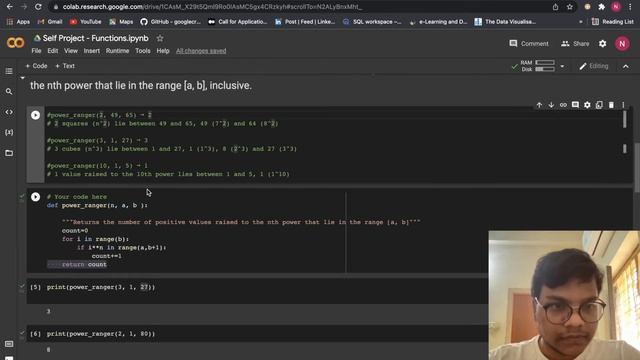The height and width of the screenshot is (360, 640).
Task: Delete cell trash icon
Action: (611, 105)
